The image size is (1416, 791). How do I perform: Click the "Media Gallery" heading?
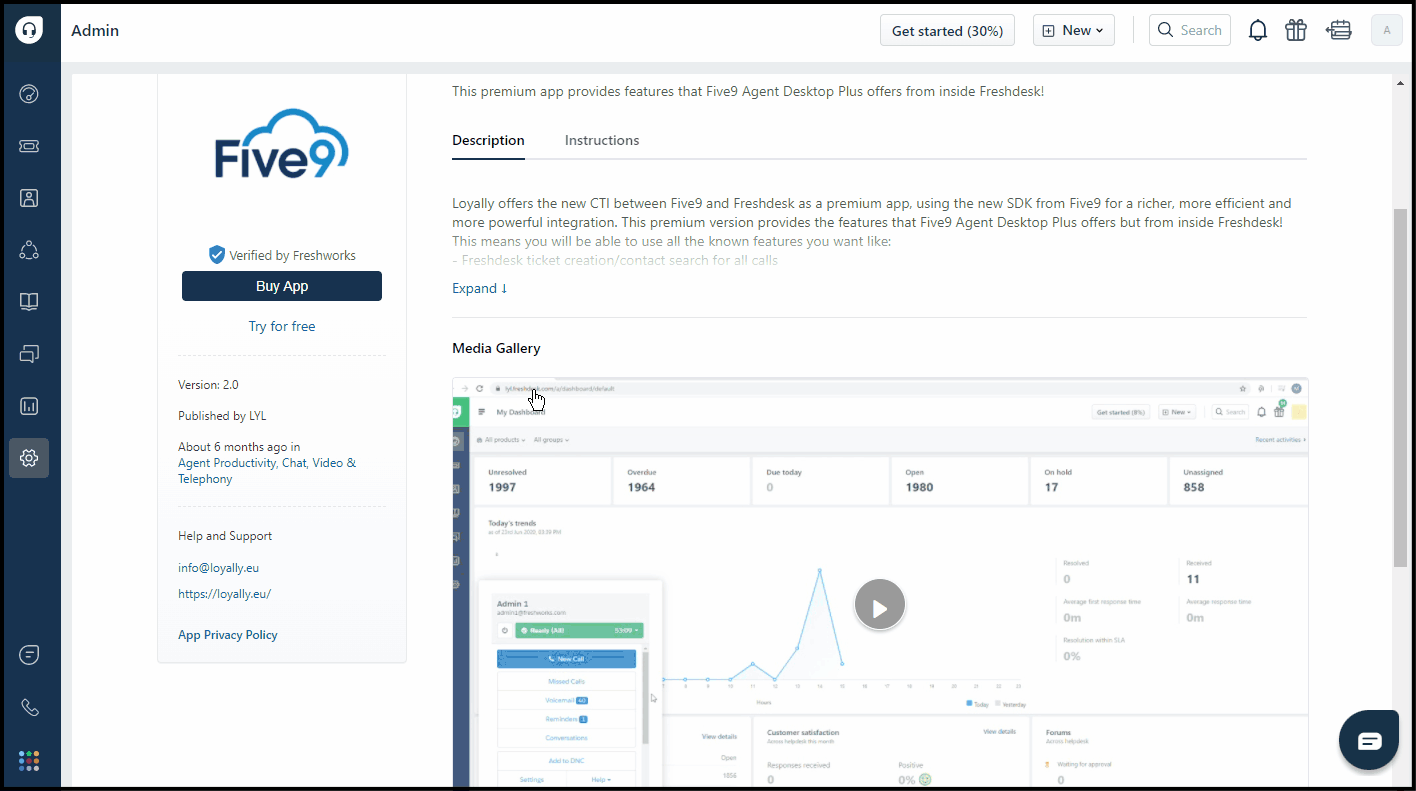496,349
